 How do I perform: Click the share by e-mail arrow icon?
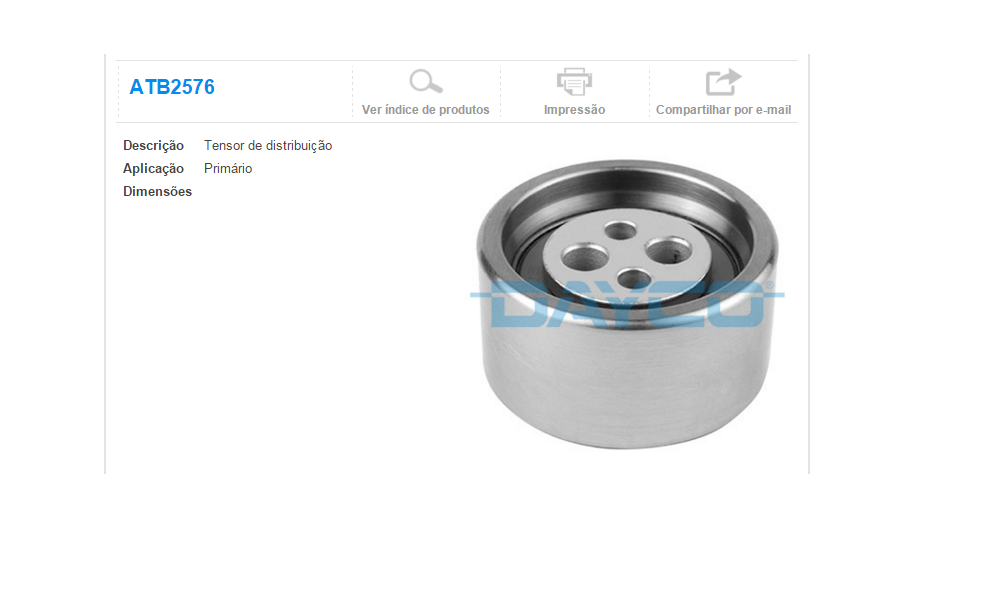(x=724, y=82)
